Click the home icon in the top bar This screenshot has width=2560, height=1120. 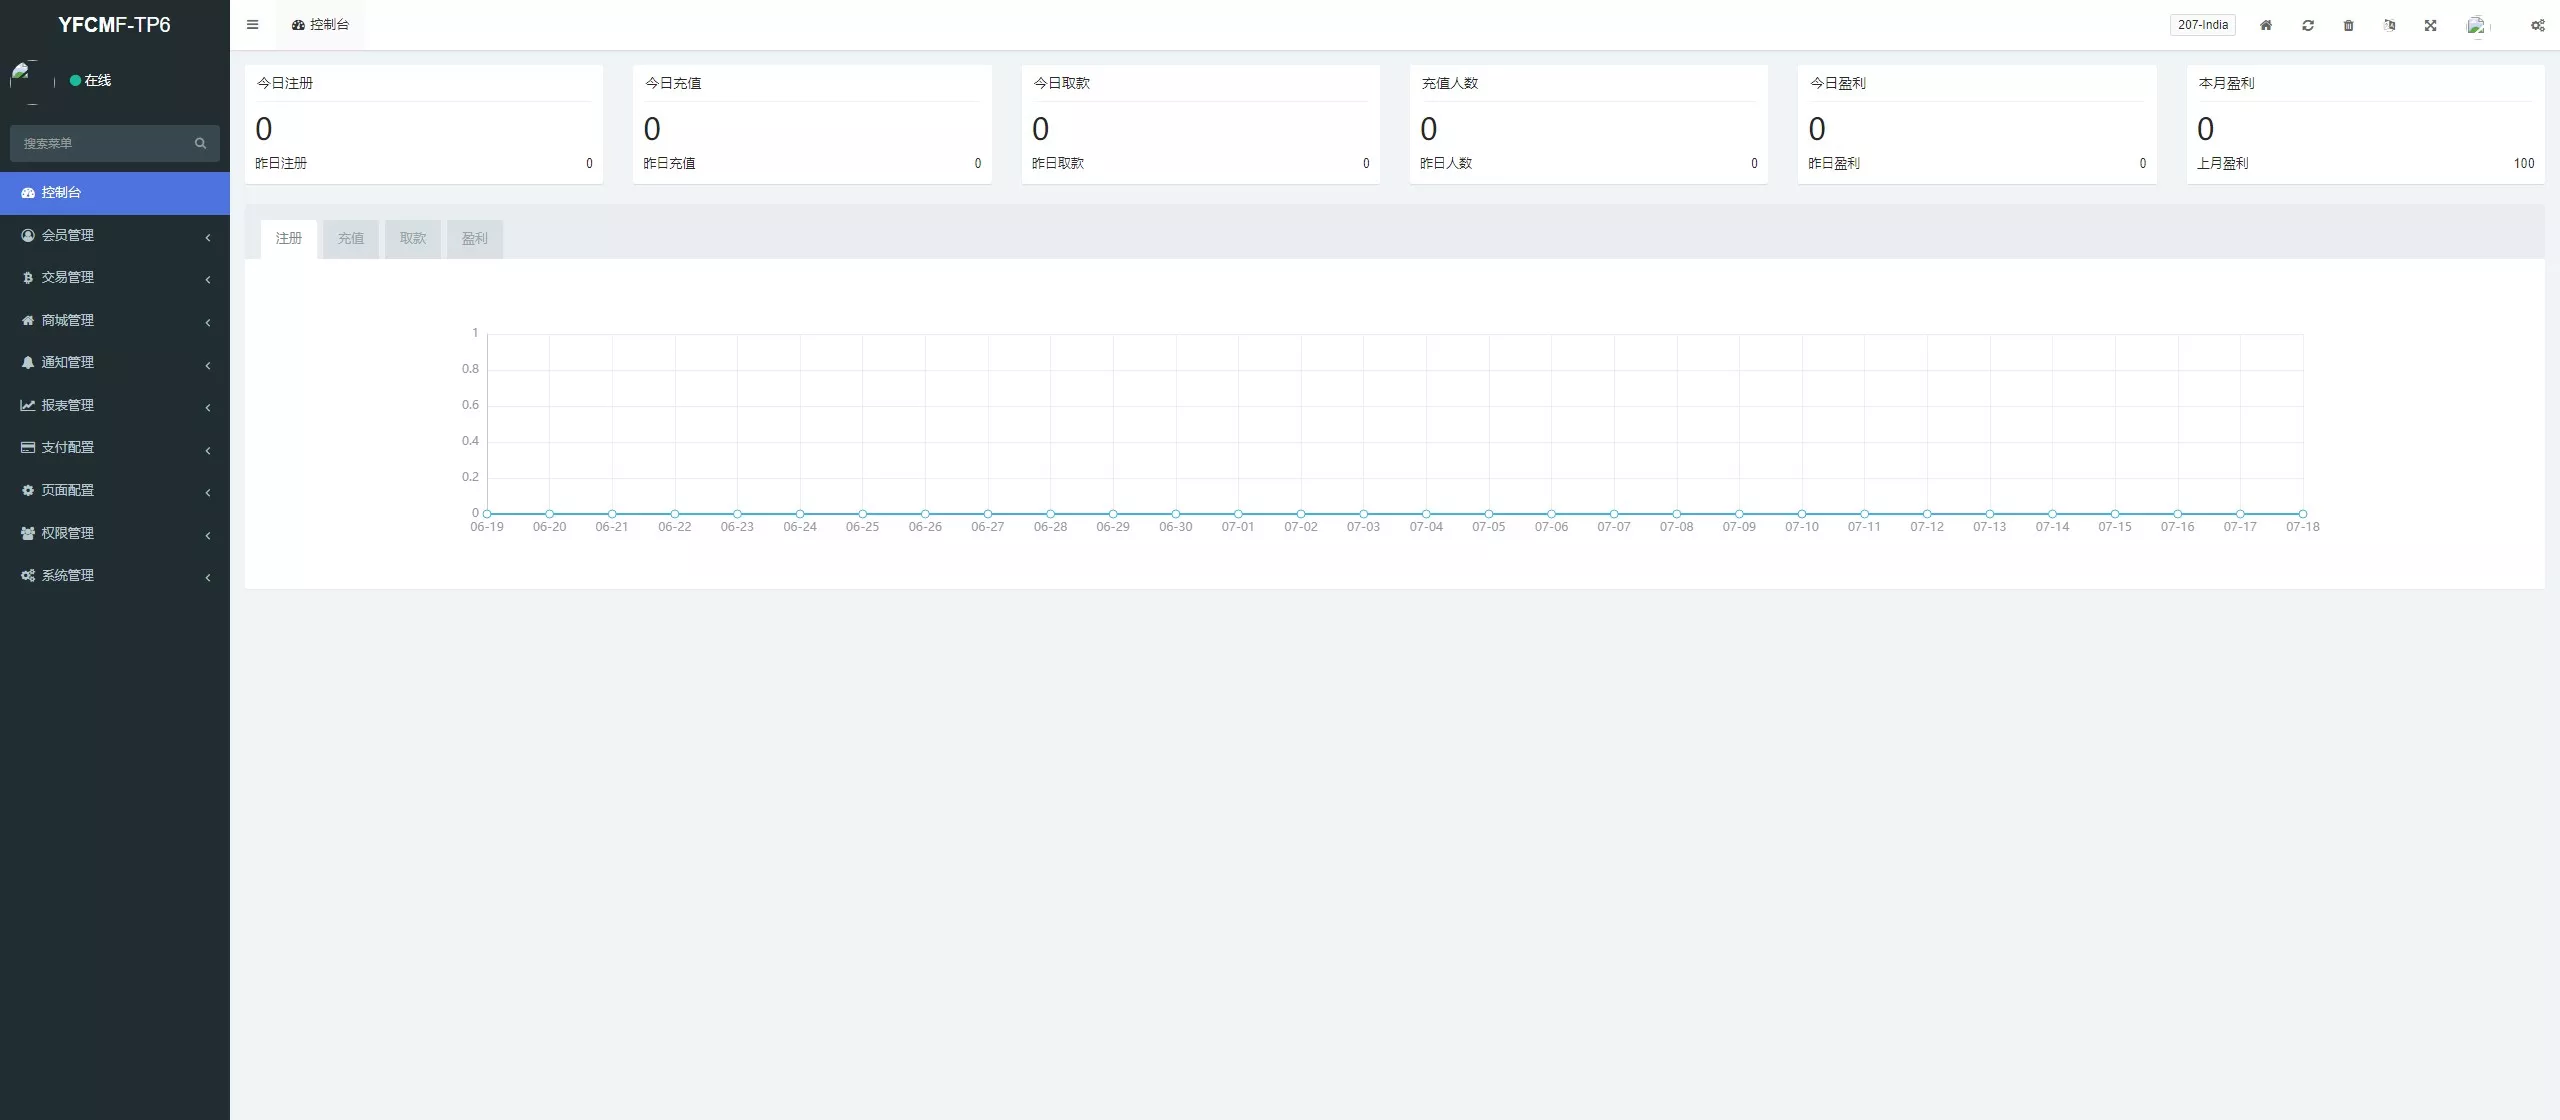click(x=2266, y=25)
